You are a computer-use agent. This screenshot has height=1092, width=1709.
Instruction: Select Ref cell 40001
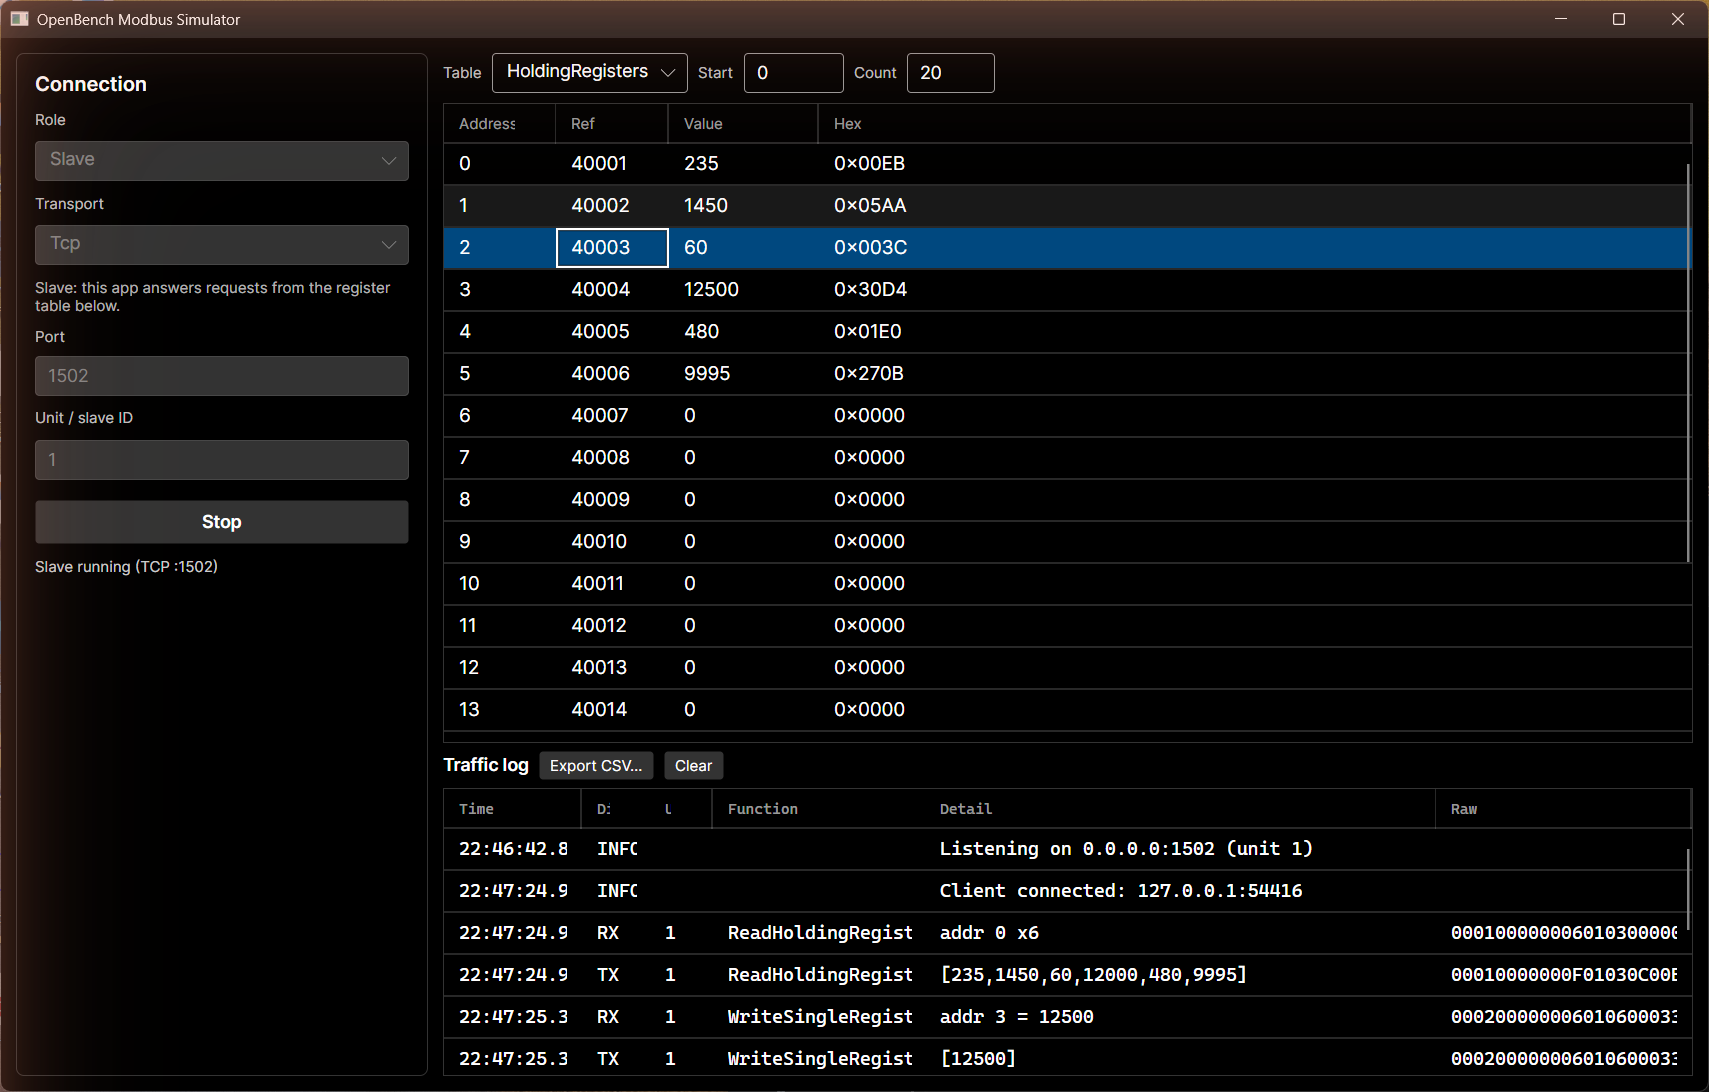[612, 164]
